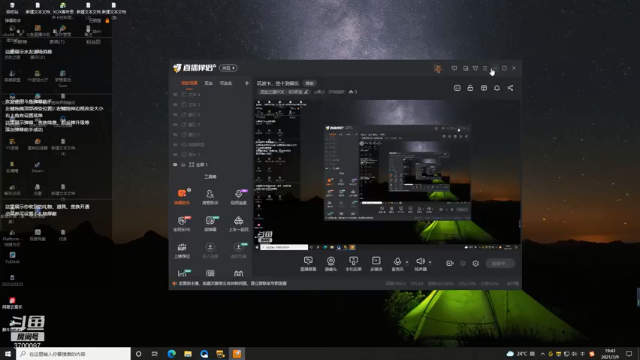
Task: Add a phone screen-cast source
Action: click(353, 263)
